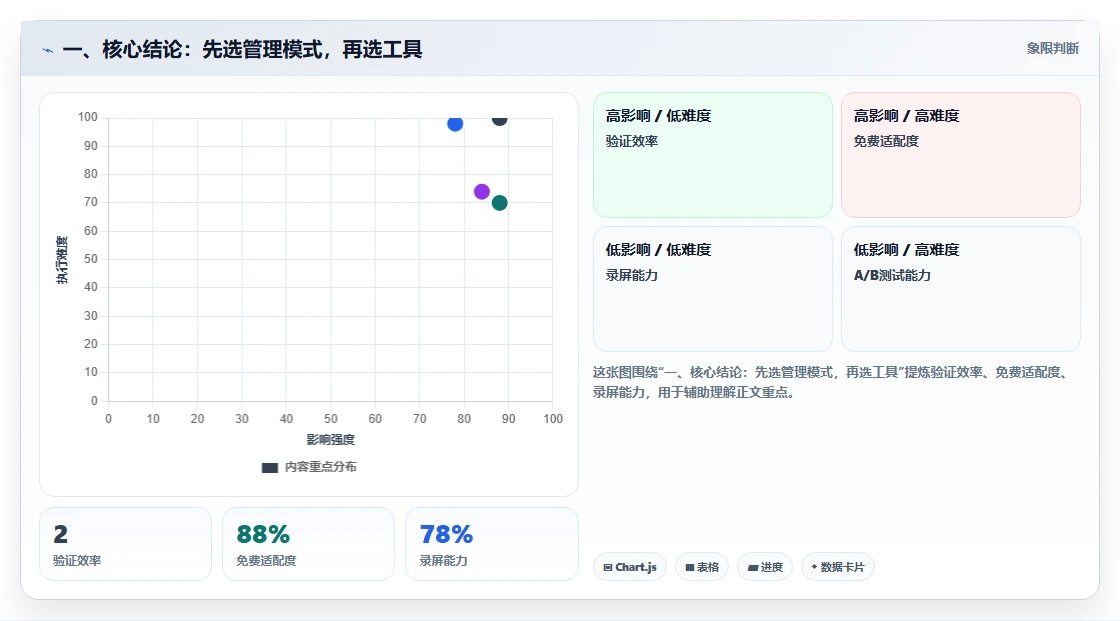Click the 免费适配度 text in the pink card
Image resolution: width=1120 pixels, height=621 pixels.
(886, 141)
